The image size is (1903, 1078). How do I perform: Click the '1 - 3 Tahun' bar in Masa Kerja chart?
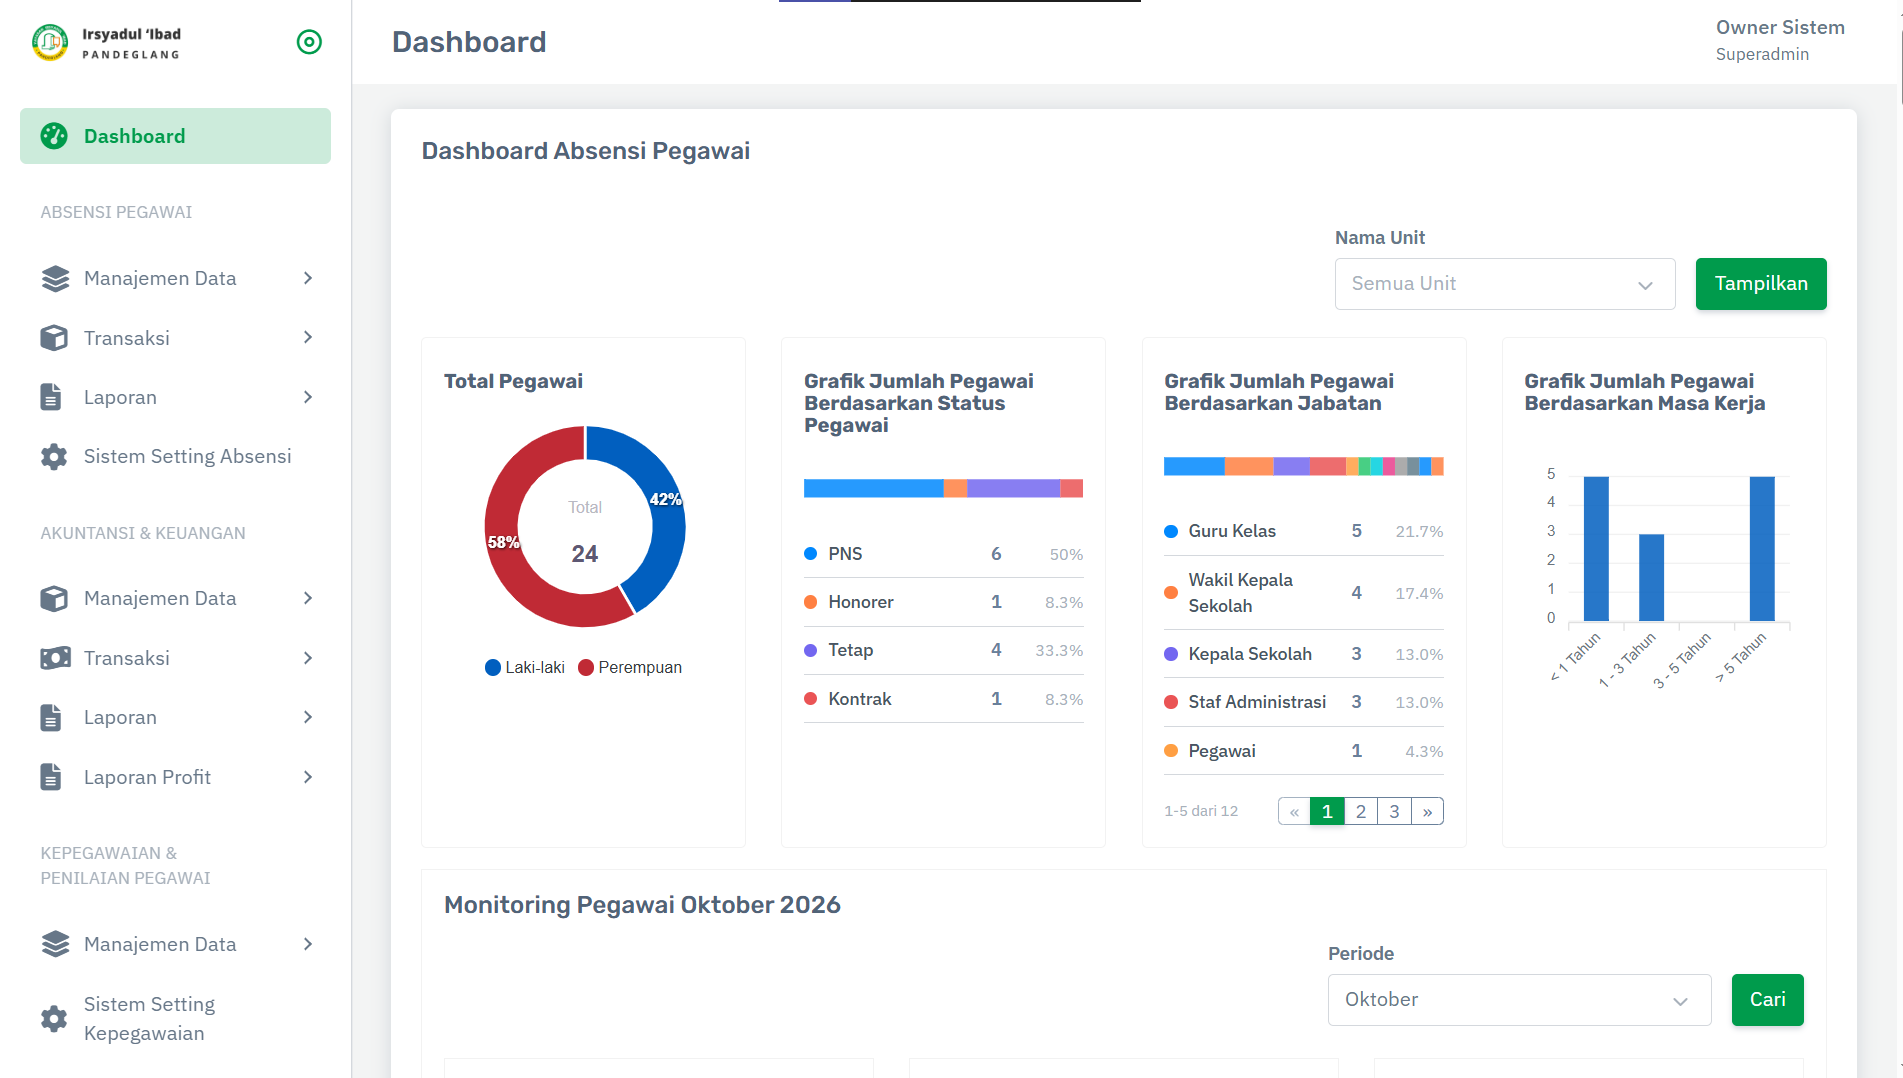(1651, 578)
